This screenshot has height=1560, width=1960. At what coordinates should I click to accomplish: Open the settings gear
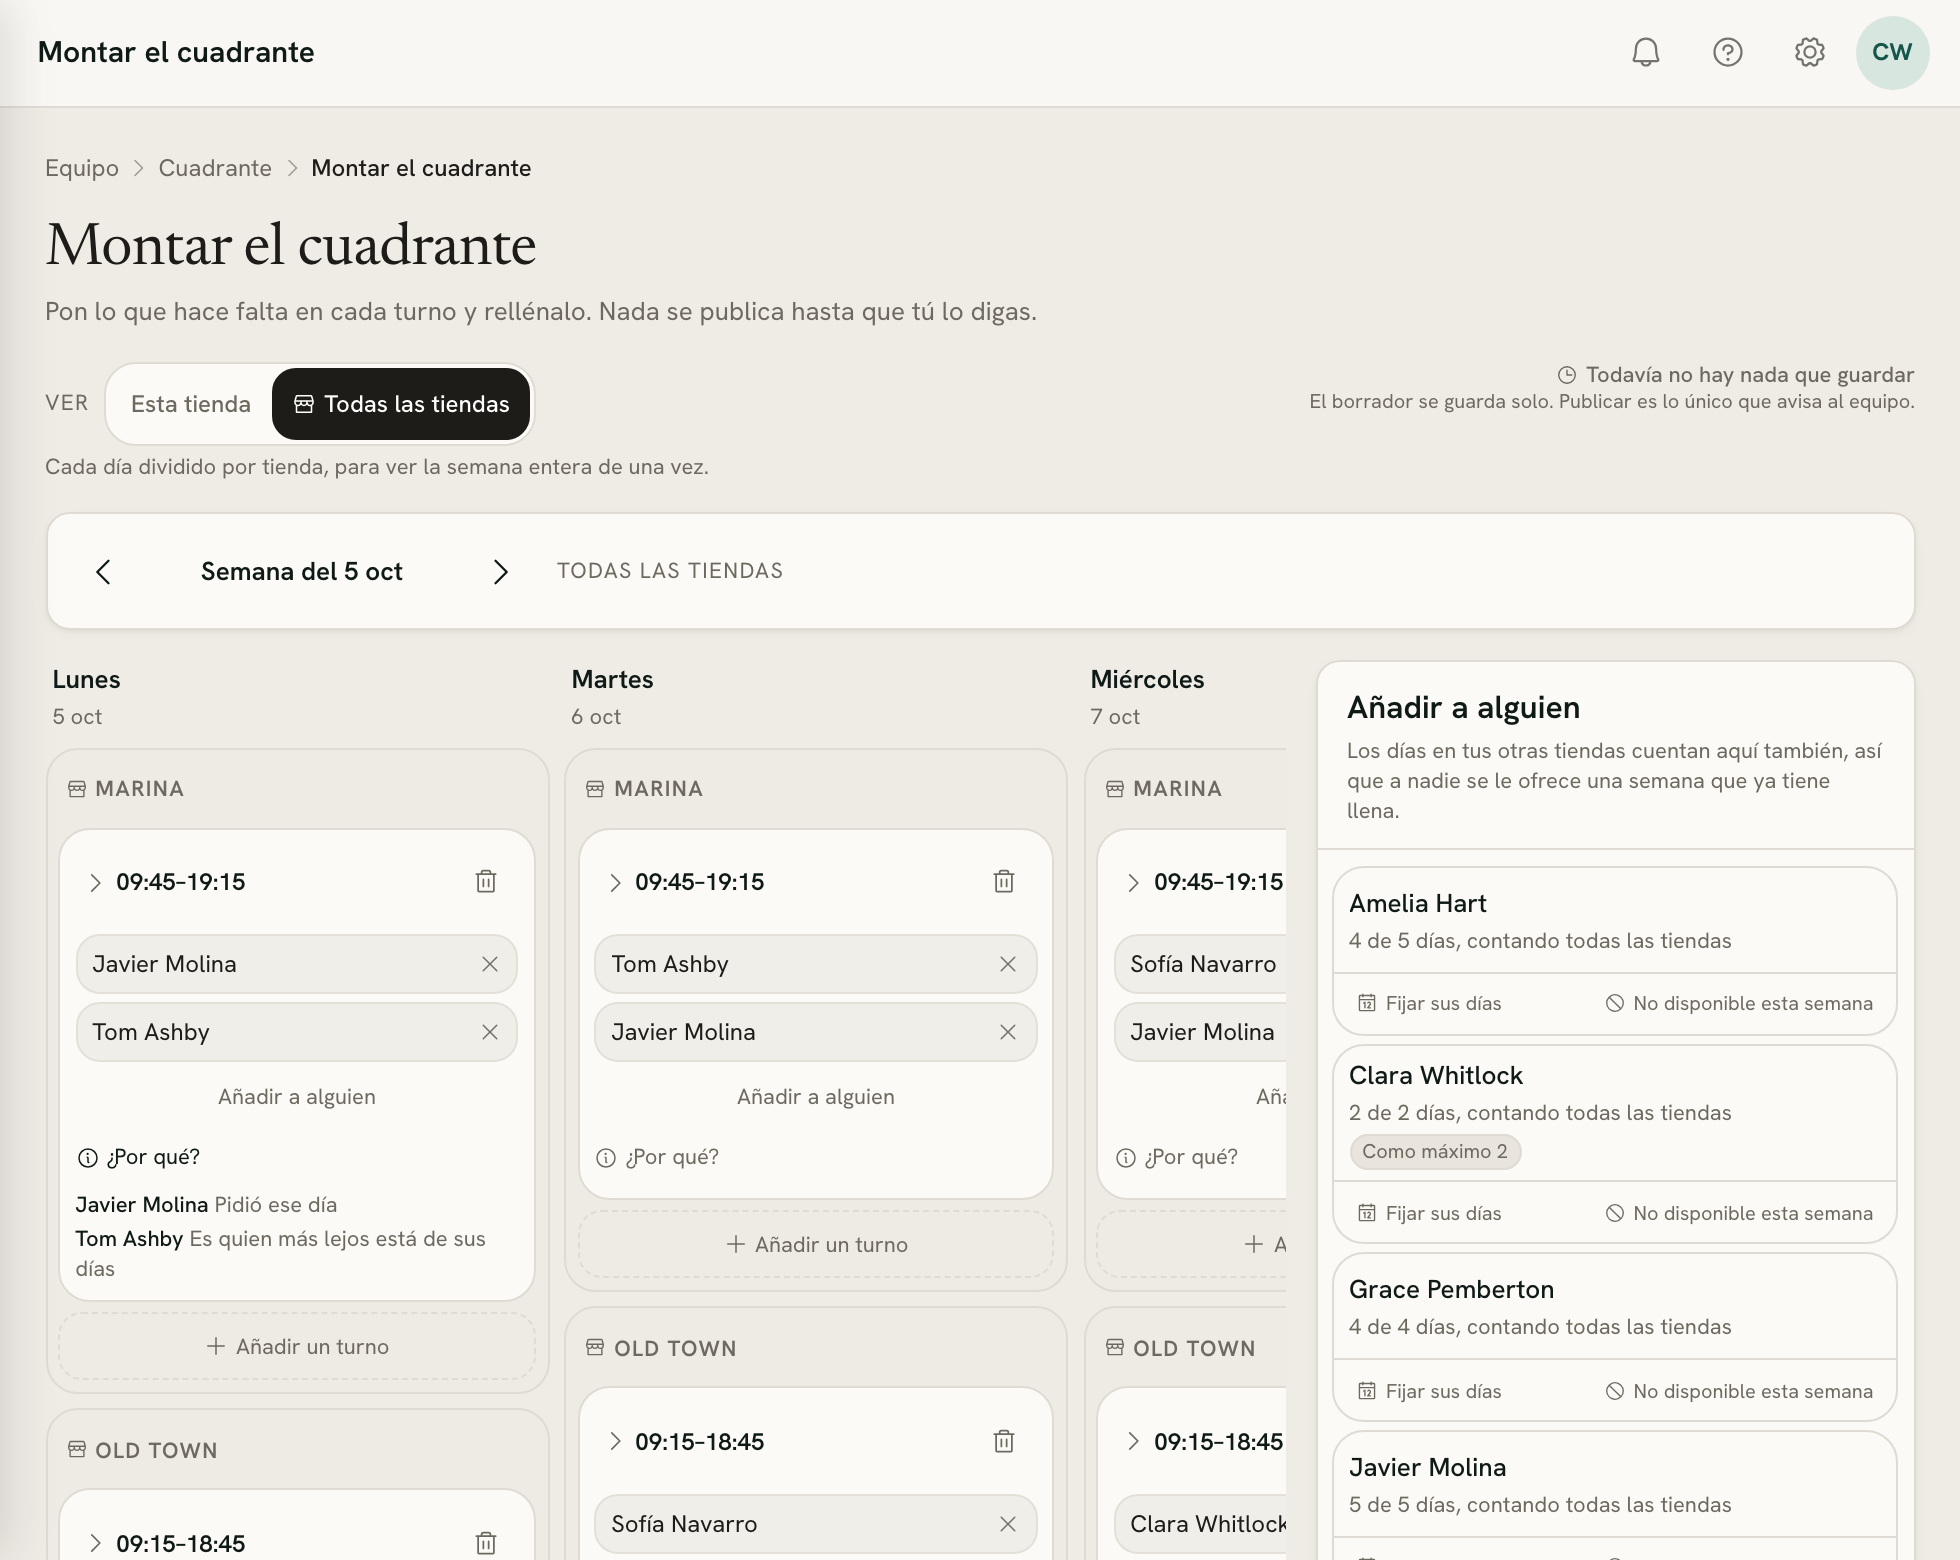[x=1810, y=52]
